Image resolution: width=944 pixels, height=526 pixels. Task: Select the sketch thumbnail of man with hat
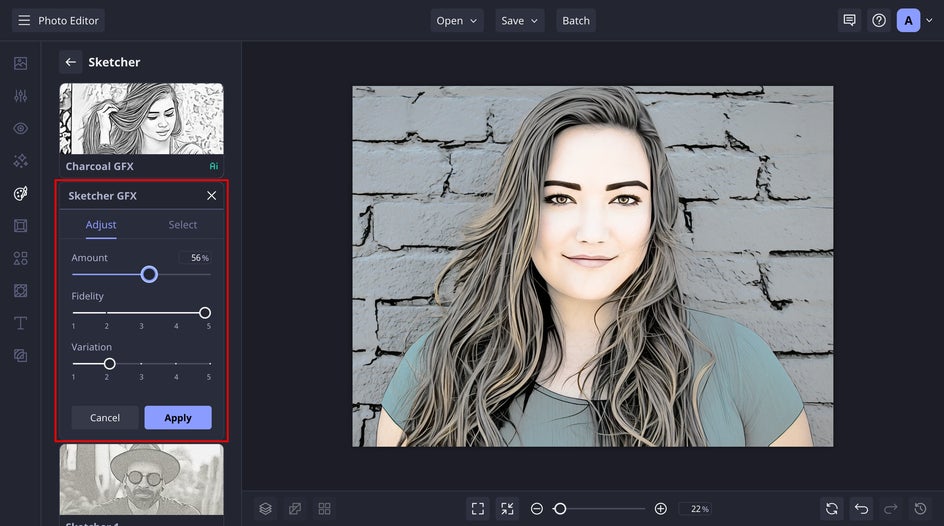tap(141, 480)
